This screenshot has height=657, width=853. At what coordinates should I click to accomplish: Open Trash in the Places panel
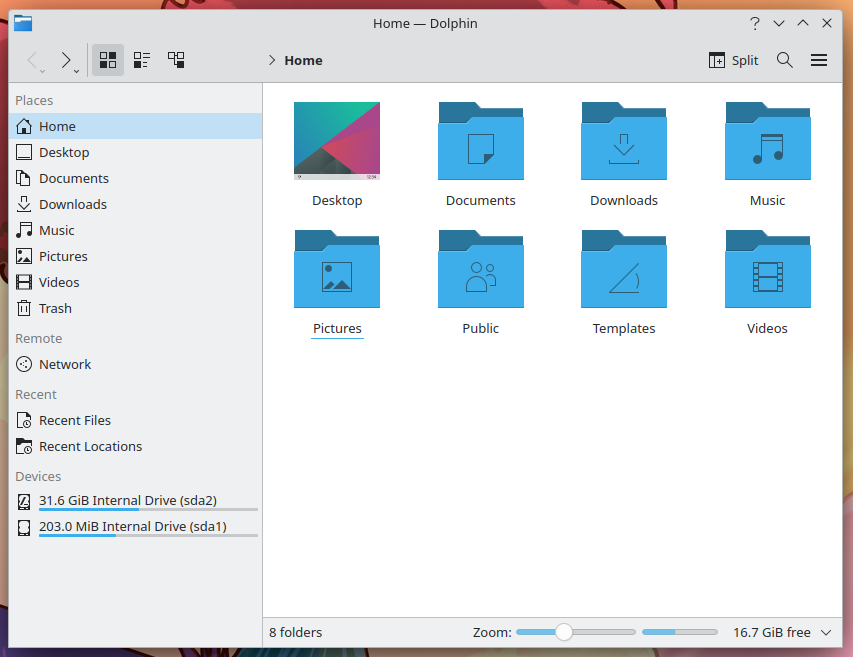(x=135, y=308)
